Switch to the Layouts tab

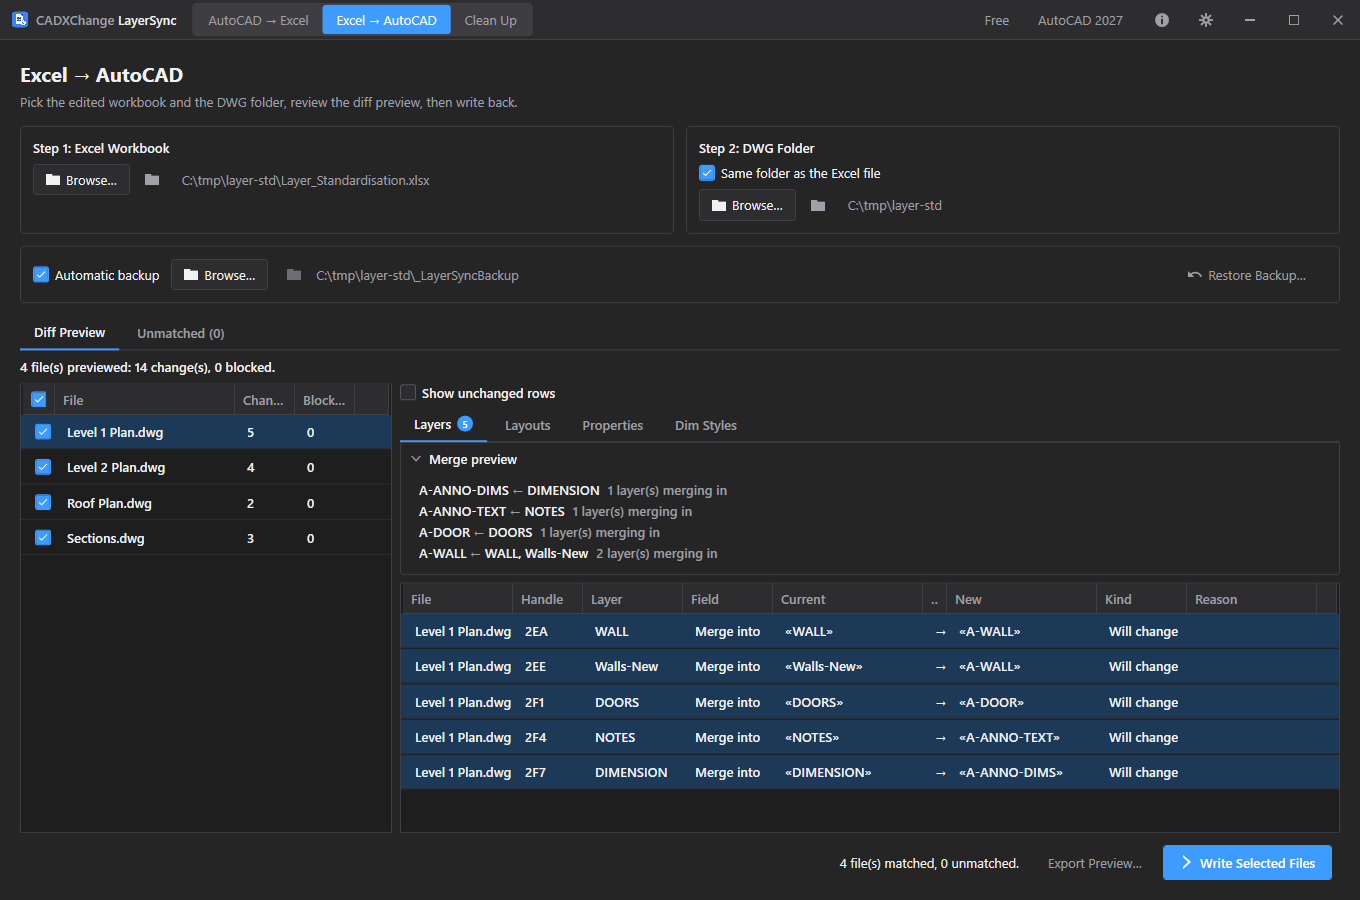pyautogui.click(x=527, y=425)
